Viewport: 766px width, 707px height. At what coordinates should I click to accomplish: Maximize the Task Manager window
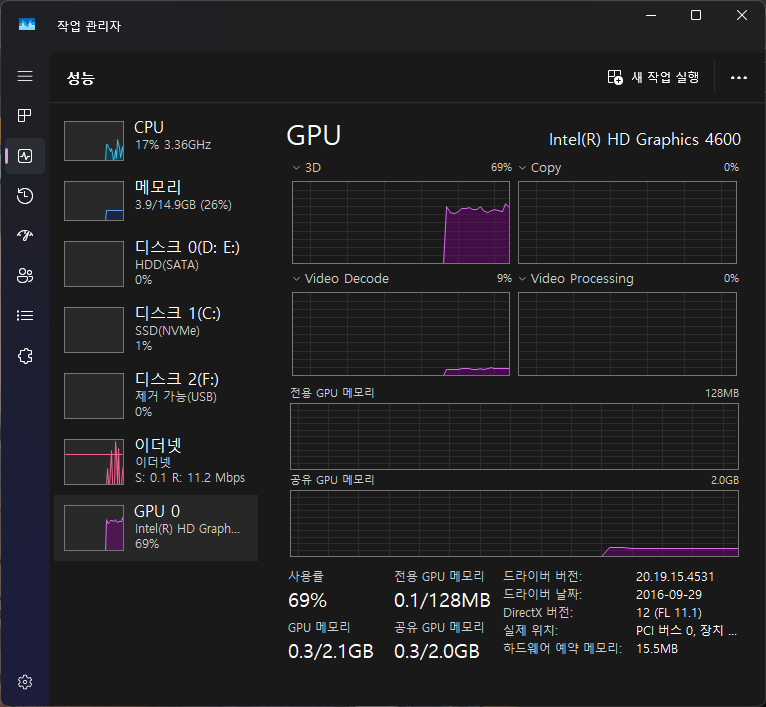pyautogui.click(x=696, y=16)
